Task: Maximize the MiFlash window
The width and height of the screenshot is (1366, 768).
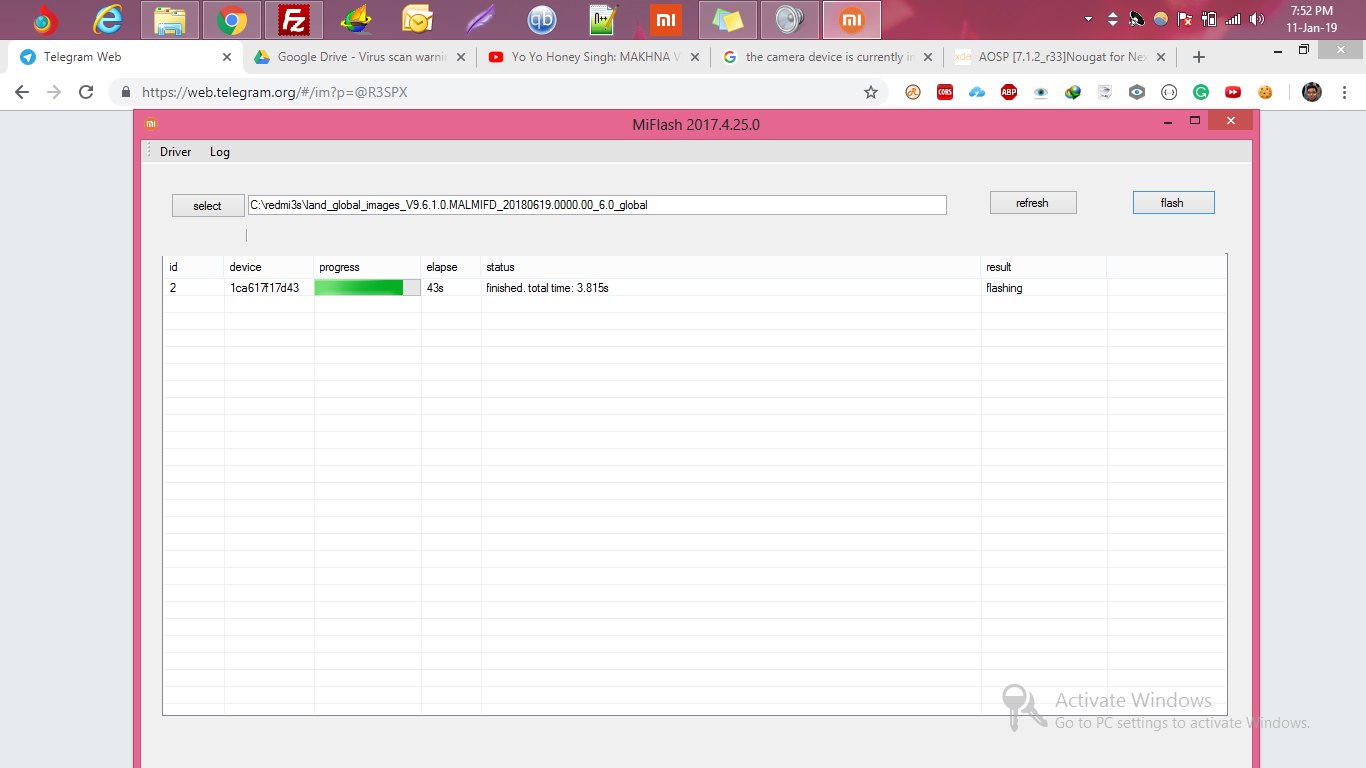Action: [x=1194, y=121]
